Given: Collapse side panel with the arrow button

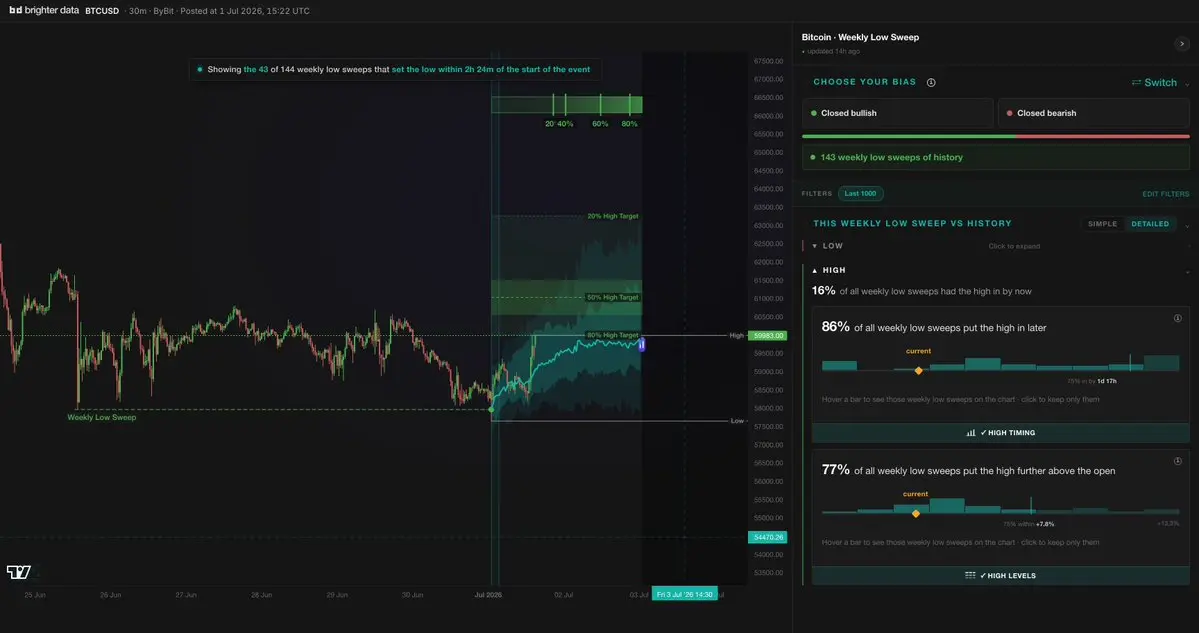Looking at the screenshot, I should coord(1181,44).
